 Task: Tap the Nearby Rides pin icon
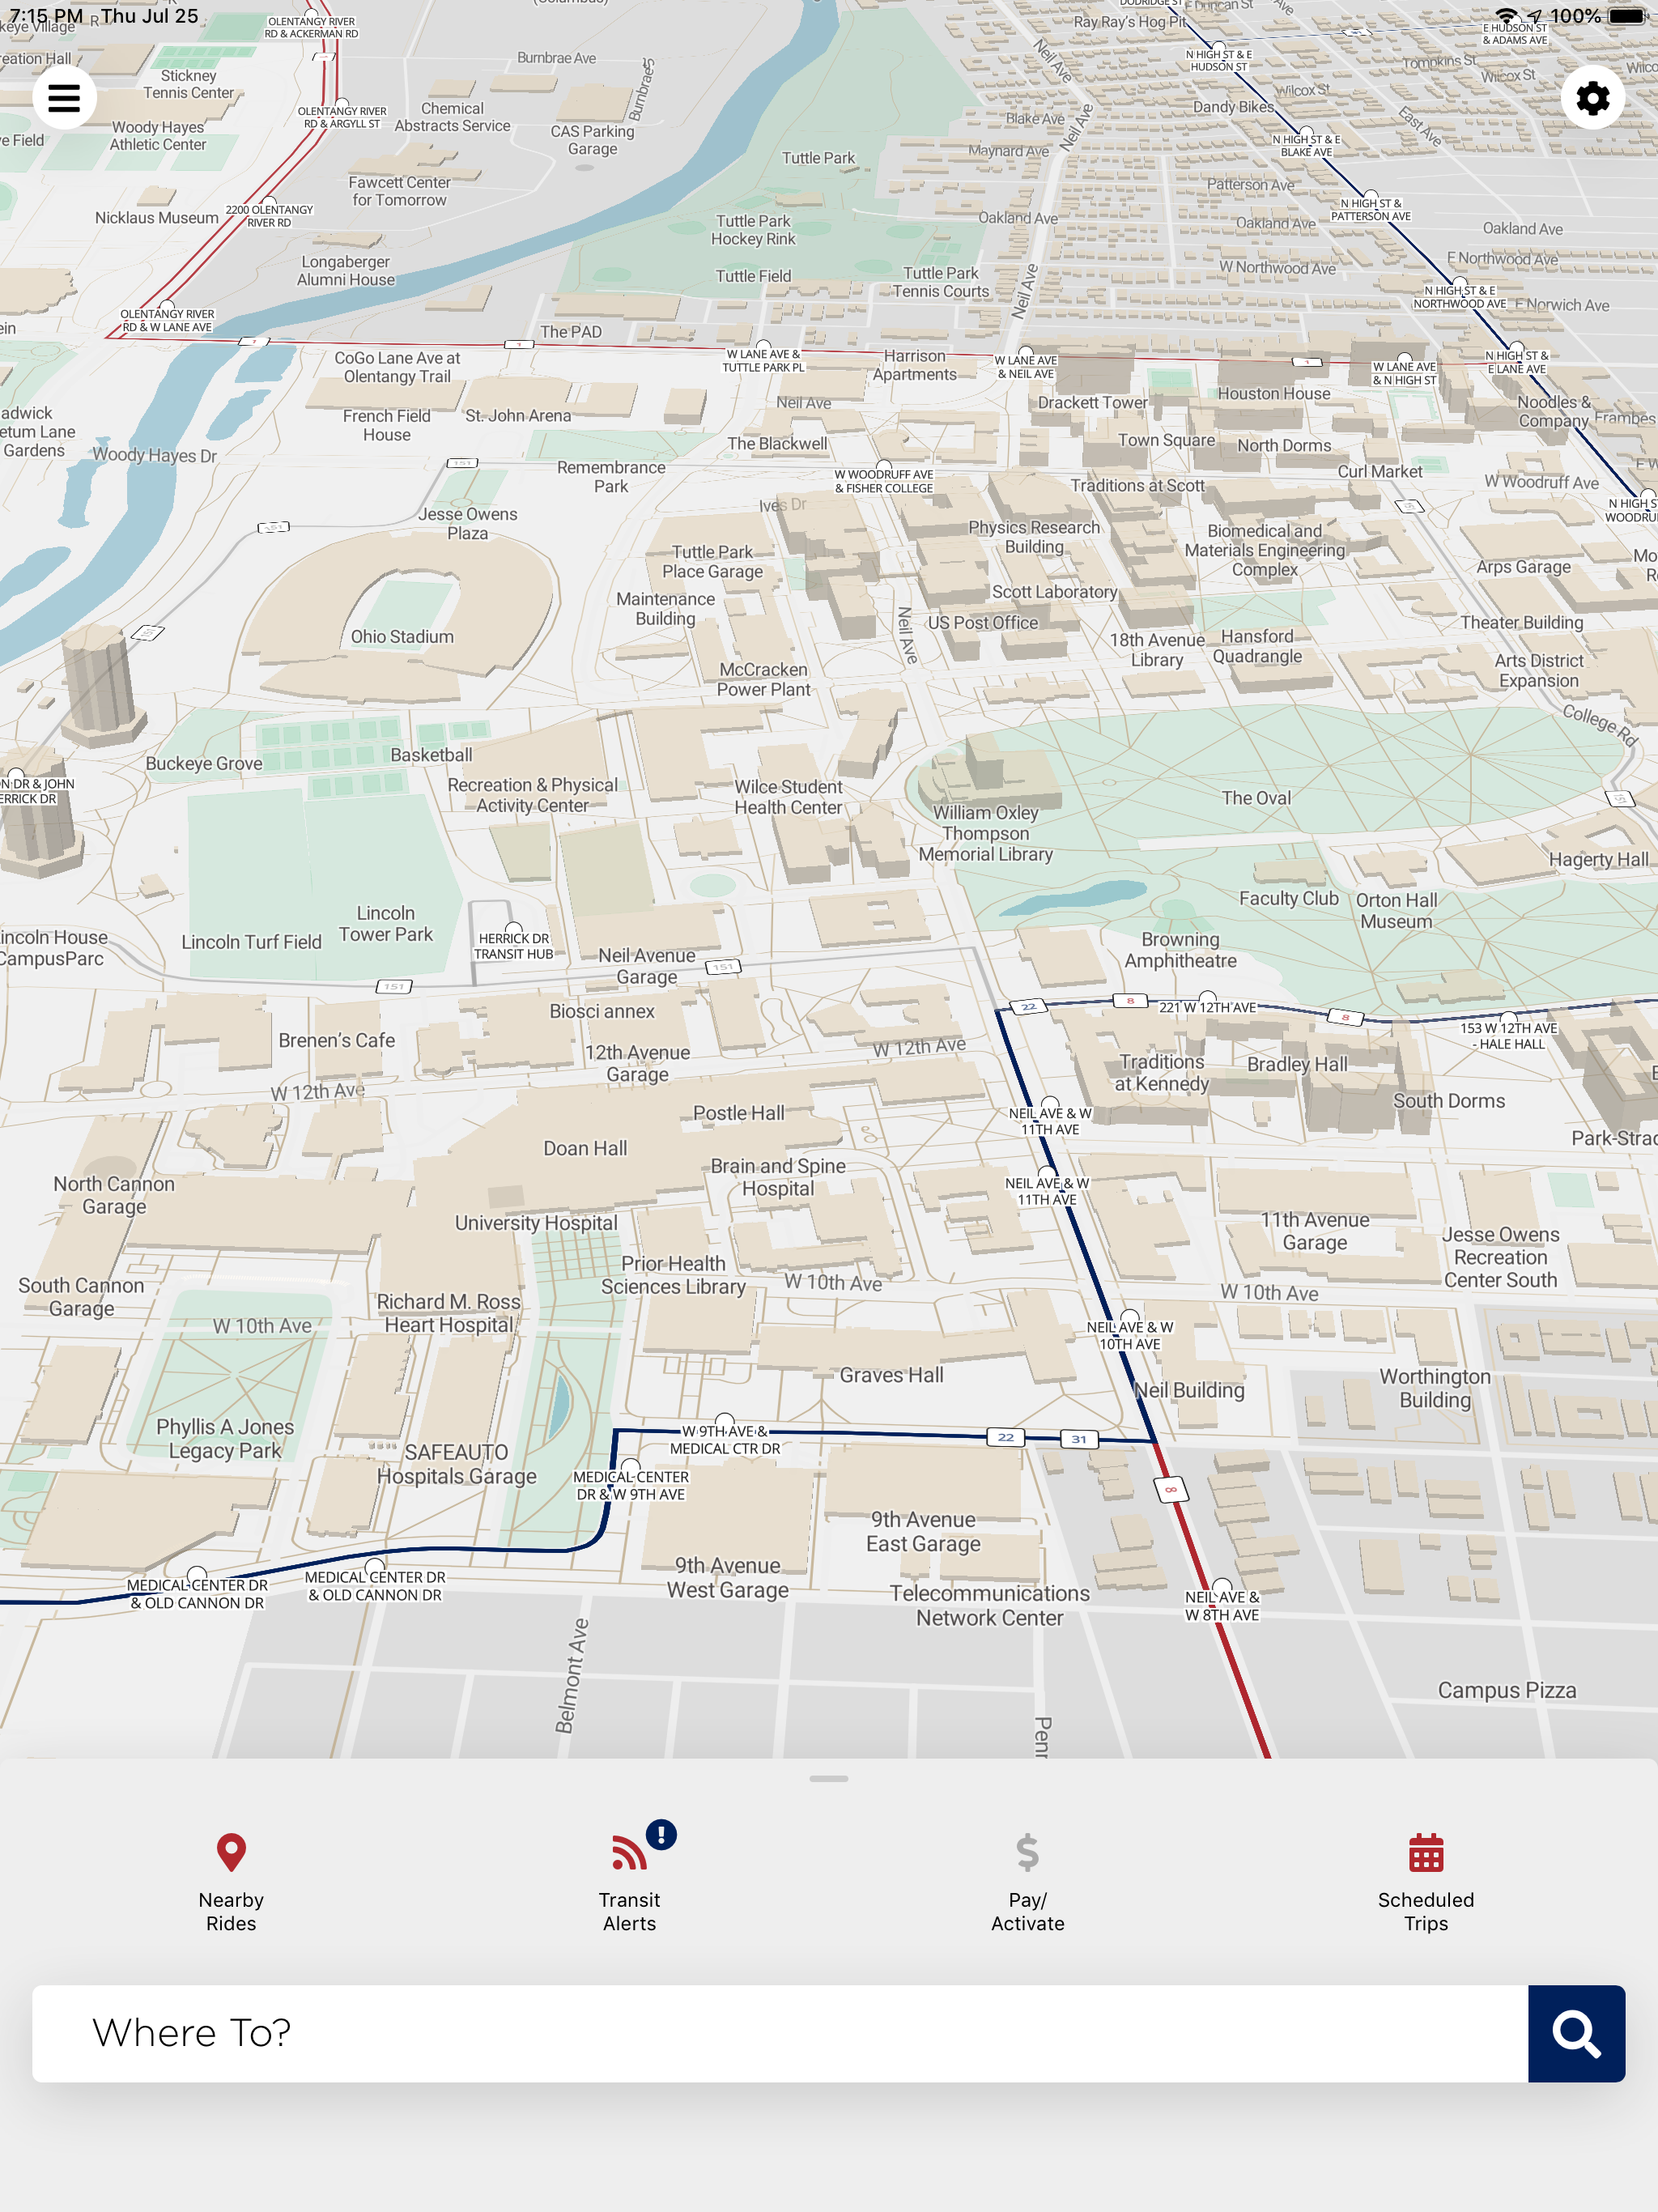tap(231, 1852)
